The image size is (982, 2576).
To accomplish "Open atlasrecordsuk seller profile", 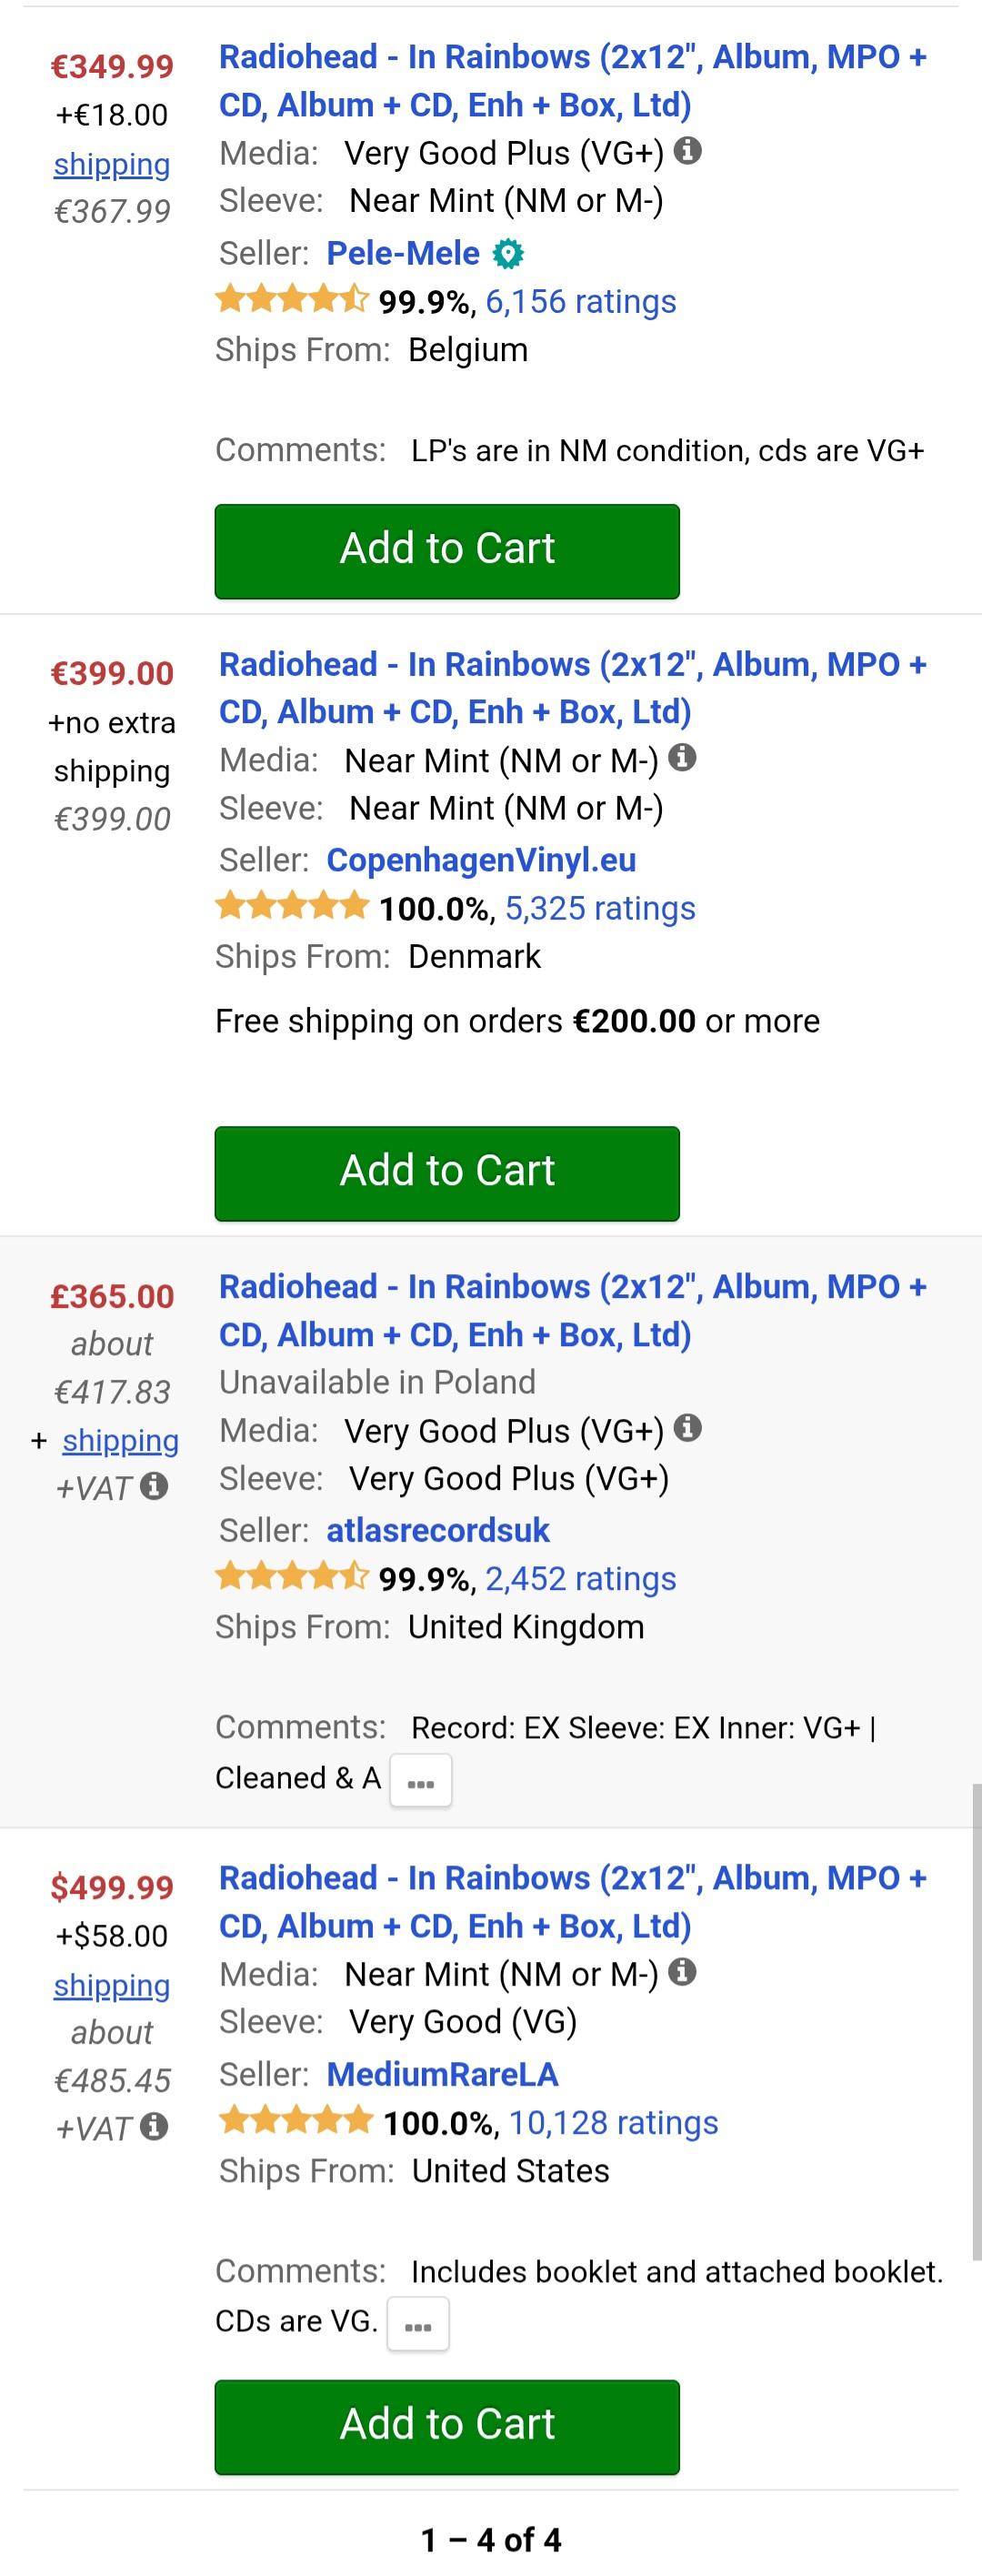I will (x=438, y=1530).
